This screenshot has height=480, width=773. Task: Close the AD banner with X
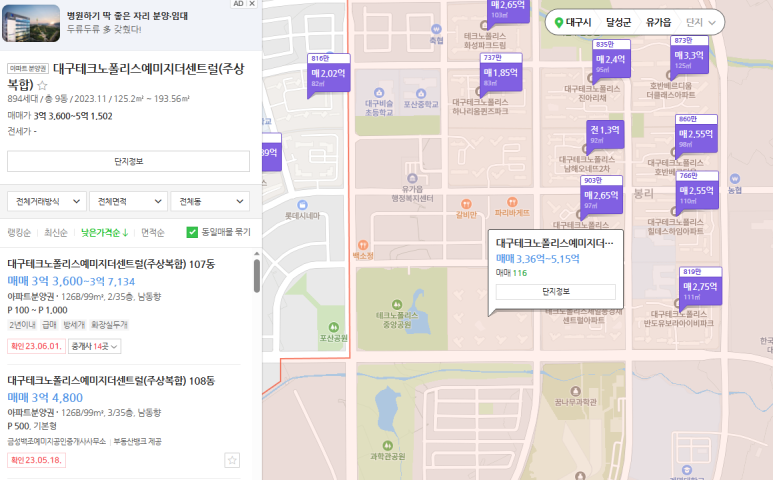pos(252,3)
